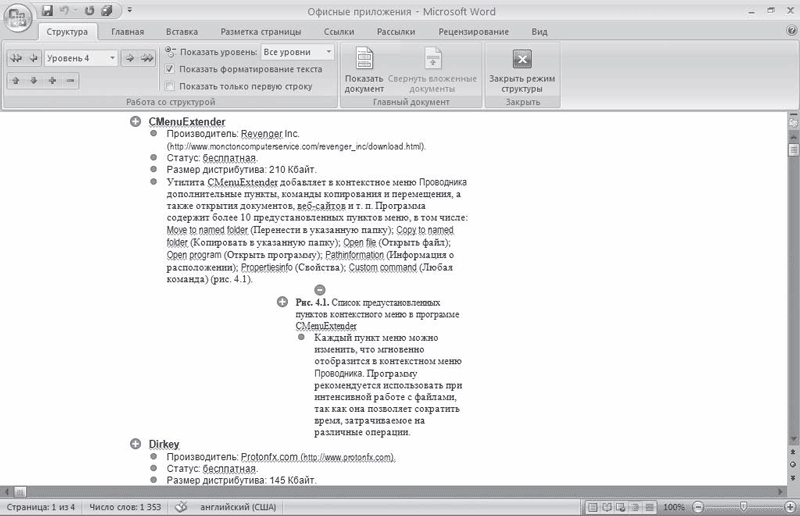This screenshot has width=800, height=516.
Task: Click the Collapse minus icon in outline tools
Action: click(70, 81)
